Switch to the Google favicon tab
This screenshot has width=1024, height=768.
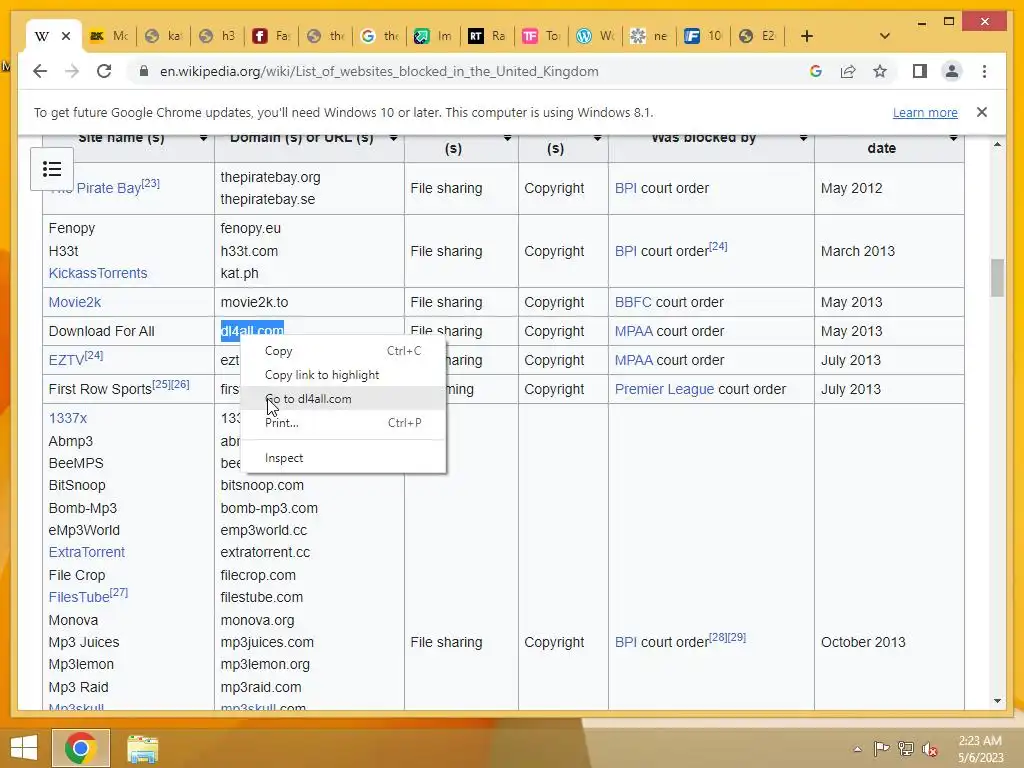point(379,36)
